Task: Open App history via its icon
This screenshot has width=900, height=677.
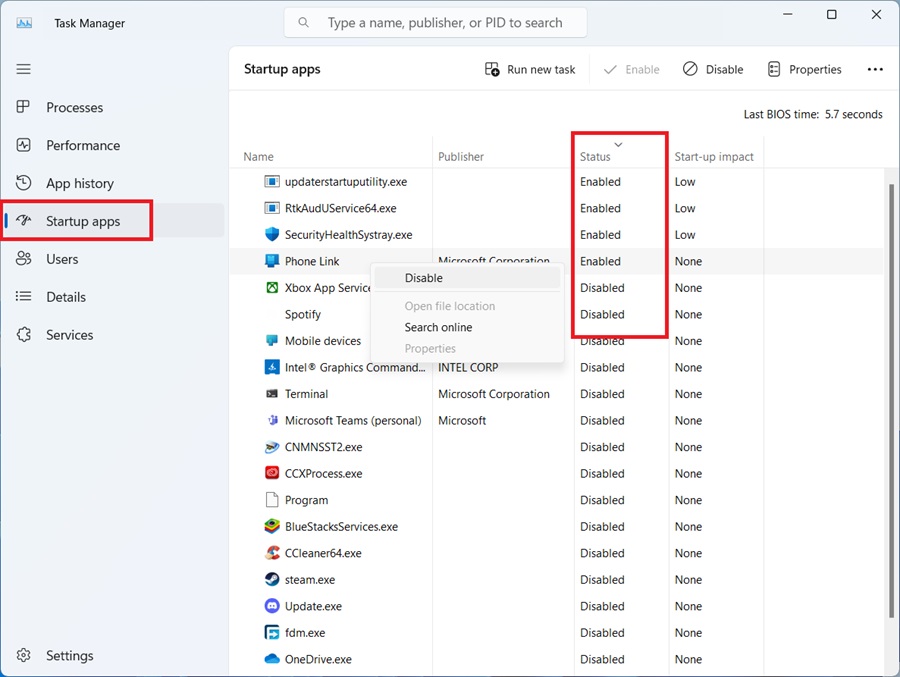Action: click(24, 183)
